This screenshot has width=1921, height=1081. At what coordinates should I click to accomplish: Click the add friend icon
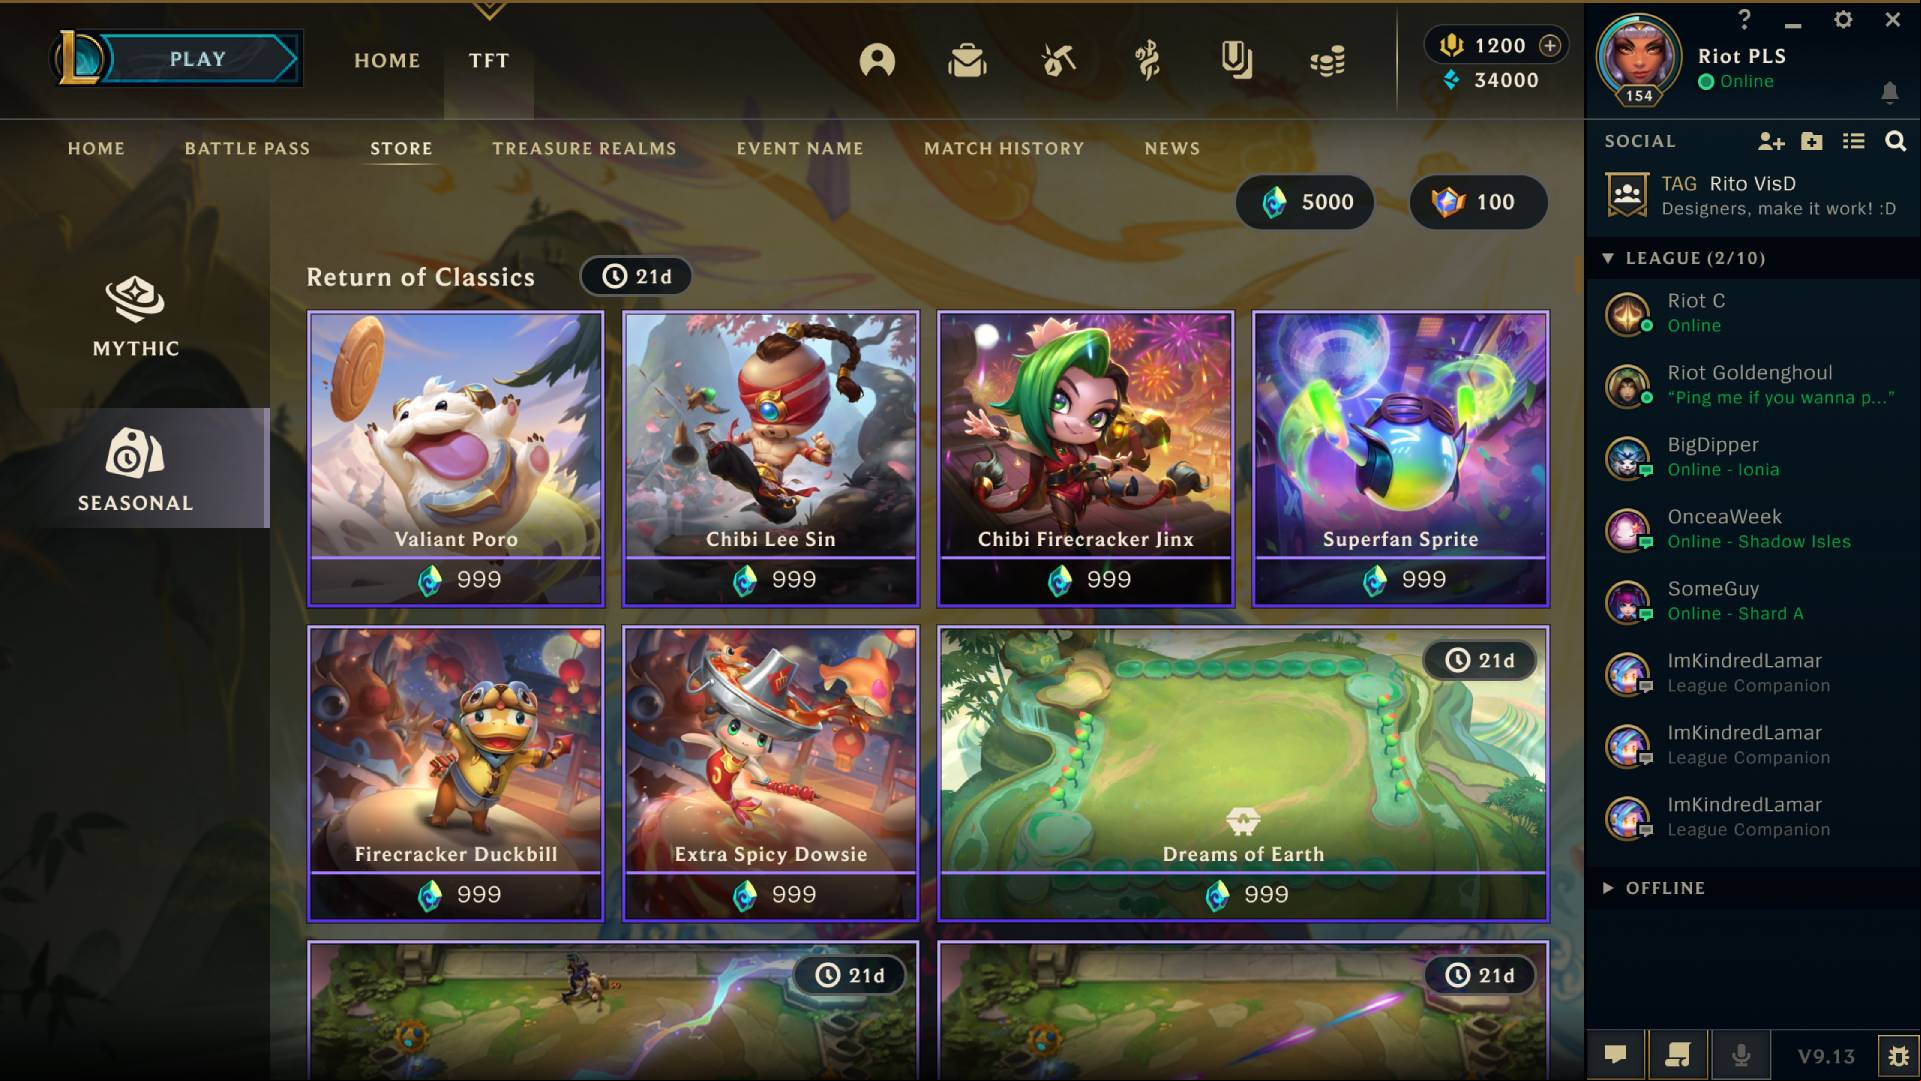pyautogui.click(x=1771, y=142)
